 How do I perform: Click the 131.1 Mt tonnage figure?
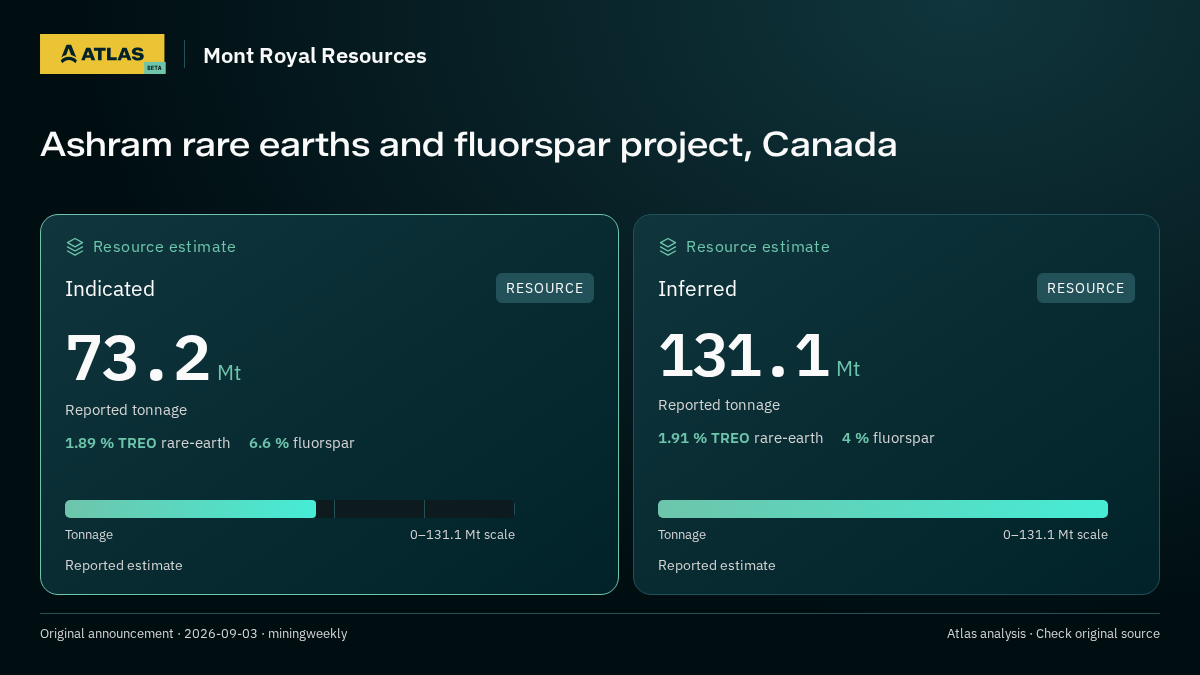(759, 356)
